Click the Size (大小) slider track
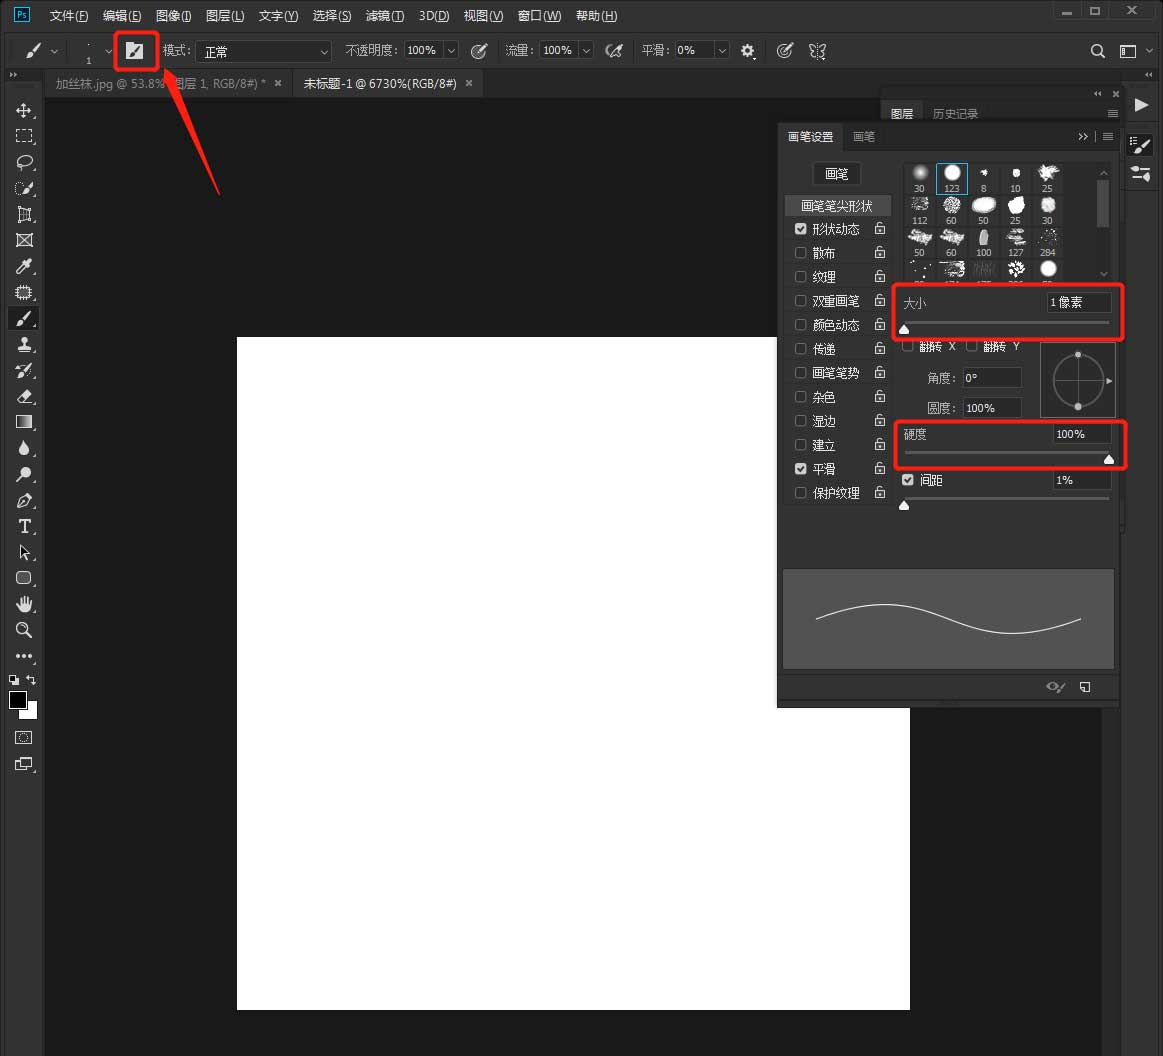 (x=1006, y=323)
